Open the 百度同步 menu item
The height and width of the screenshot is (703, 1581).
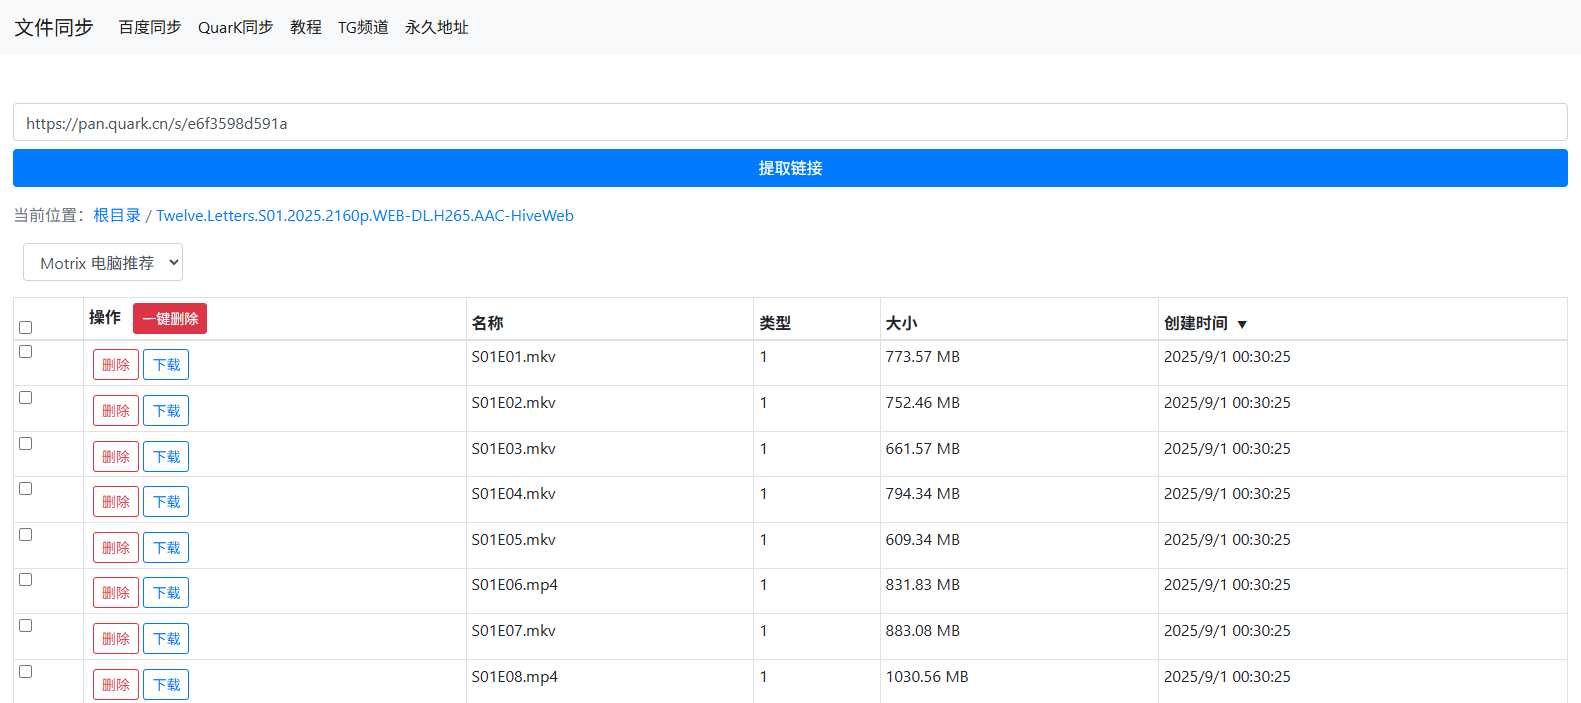pos(150,27)
